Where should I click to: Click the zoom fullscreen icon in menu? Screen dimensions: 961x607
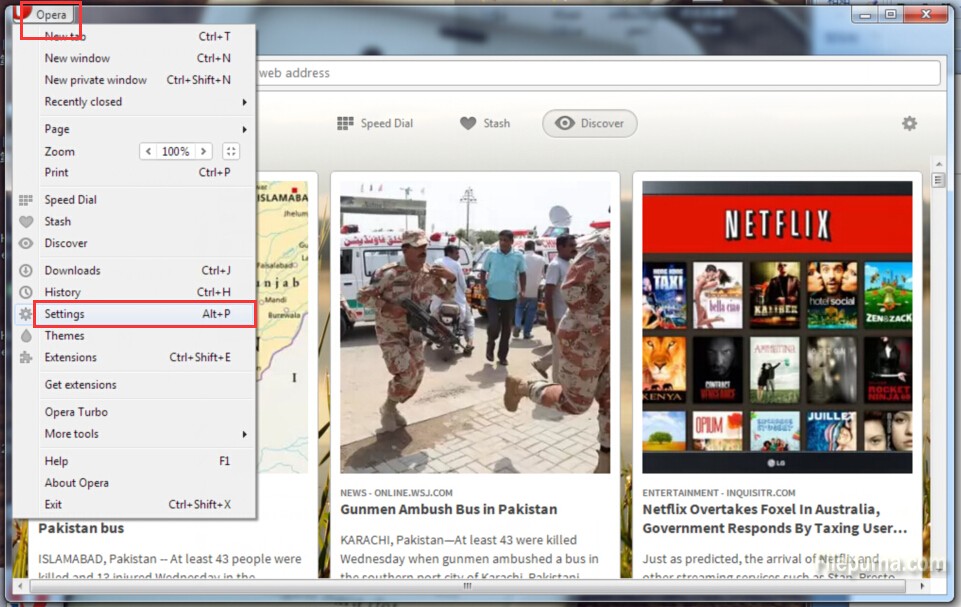click(231, 152)
